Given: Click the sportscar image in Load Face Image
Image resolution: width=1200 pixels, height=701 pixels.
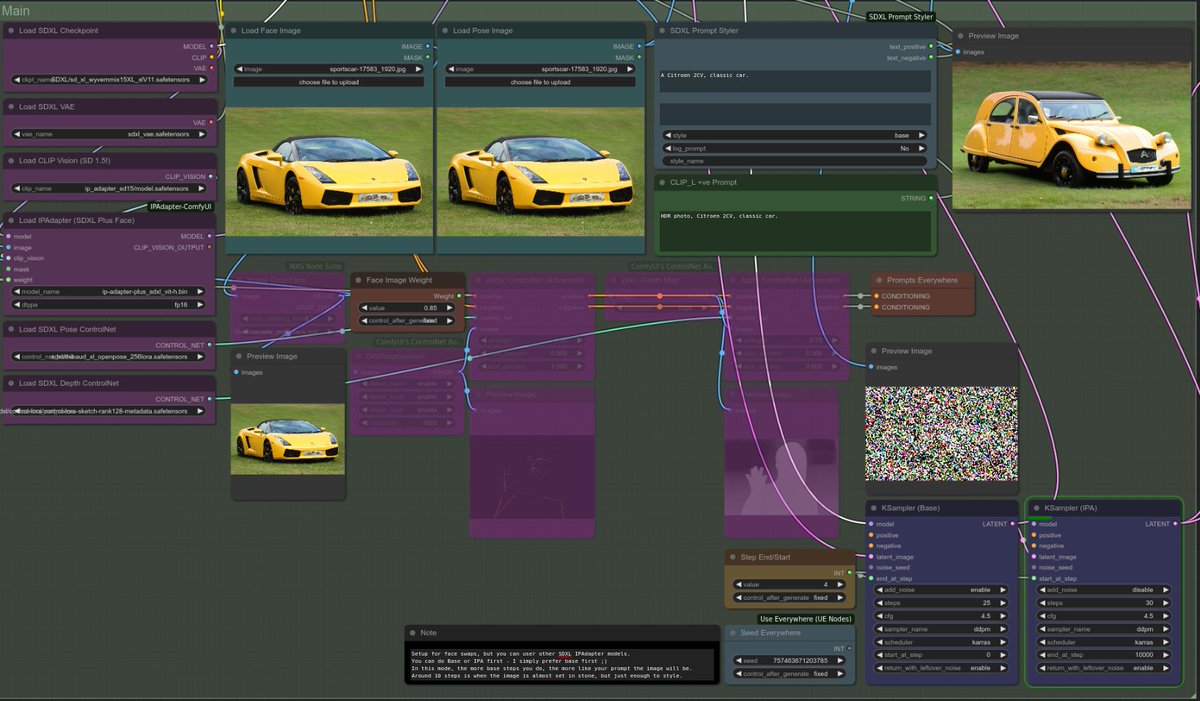Looking at the screenshot, I should [329, 173].
